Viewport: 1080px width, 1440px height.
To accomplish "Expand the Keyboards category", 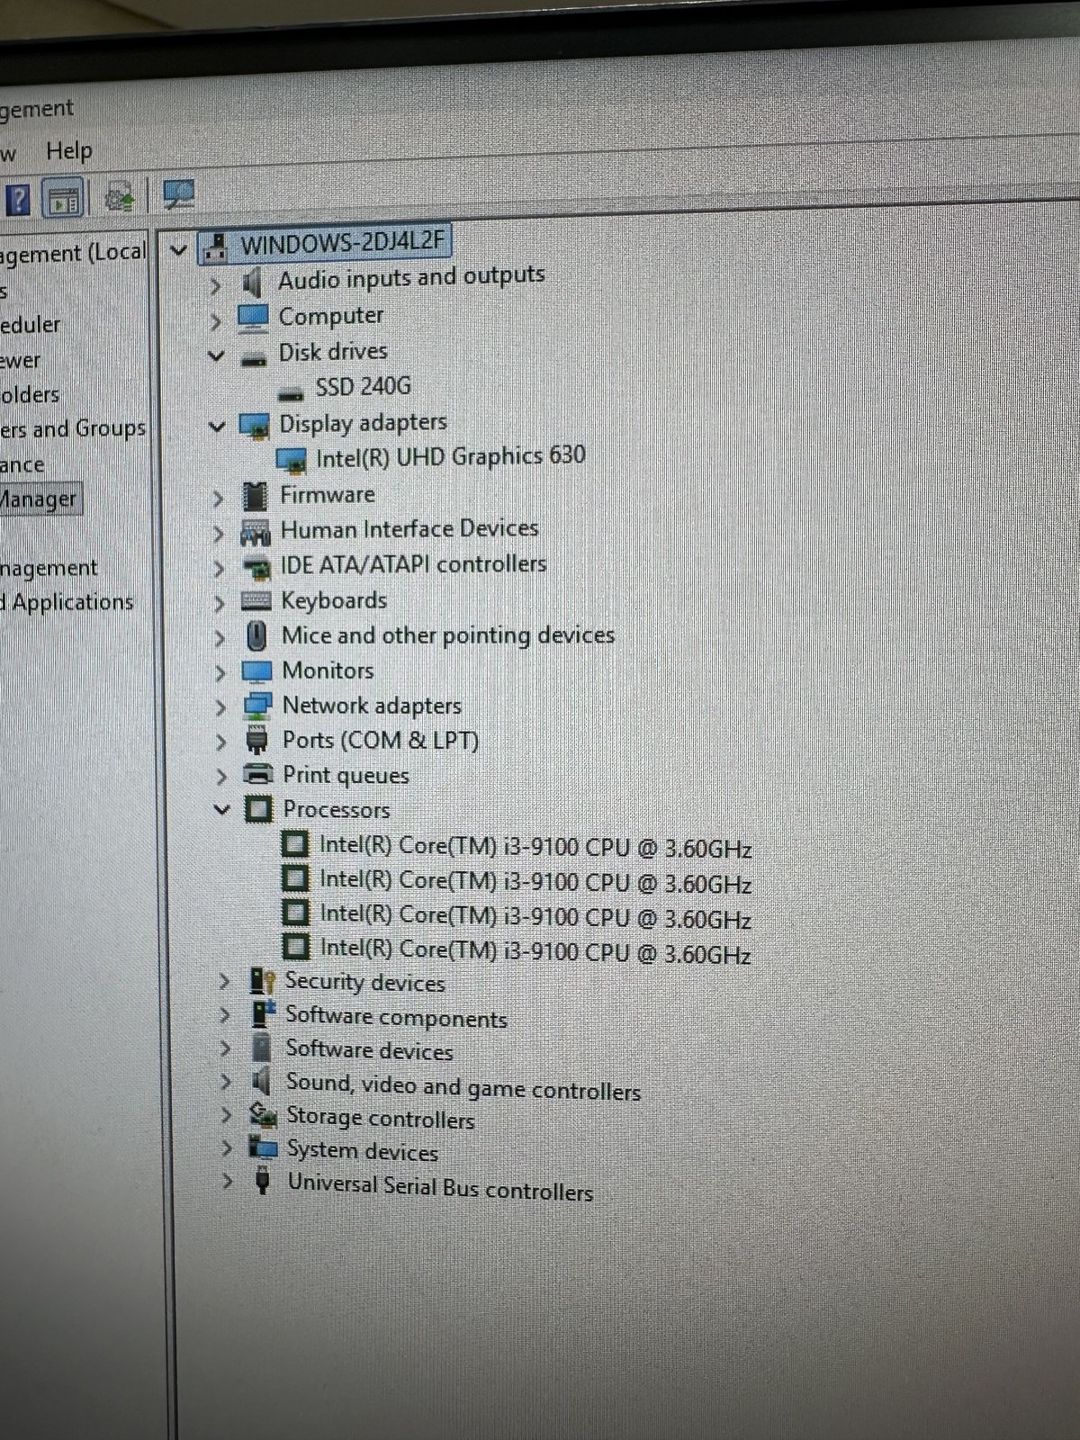I will pyautogui.click(x=219, y=604).
